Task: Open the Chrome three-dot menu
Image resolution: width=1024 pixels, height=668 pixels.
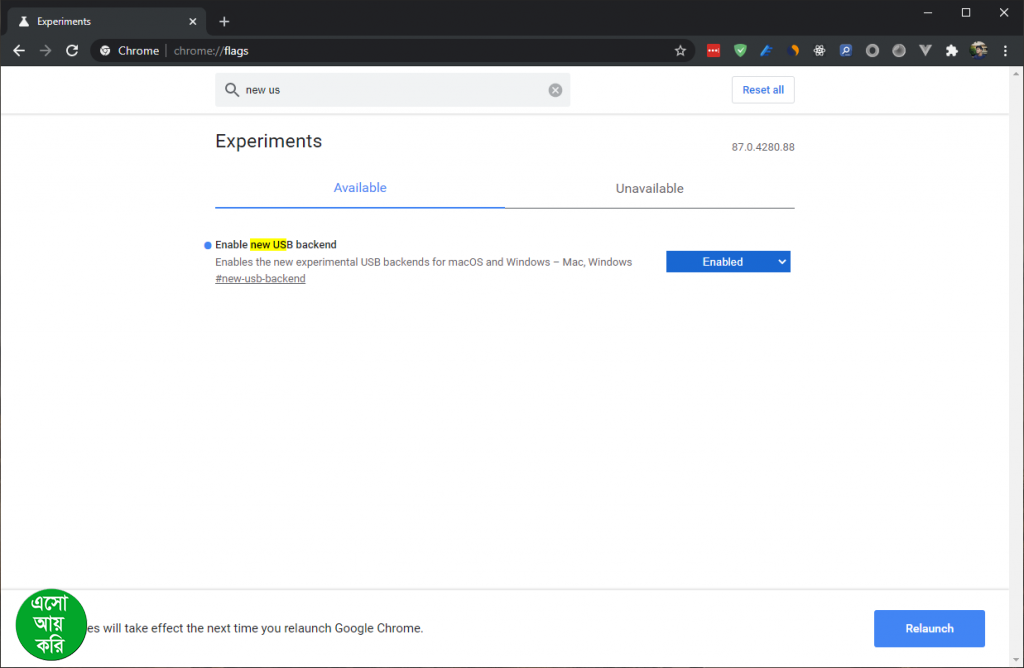Action: [1005, 50]
